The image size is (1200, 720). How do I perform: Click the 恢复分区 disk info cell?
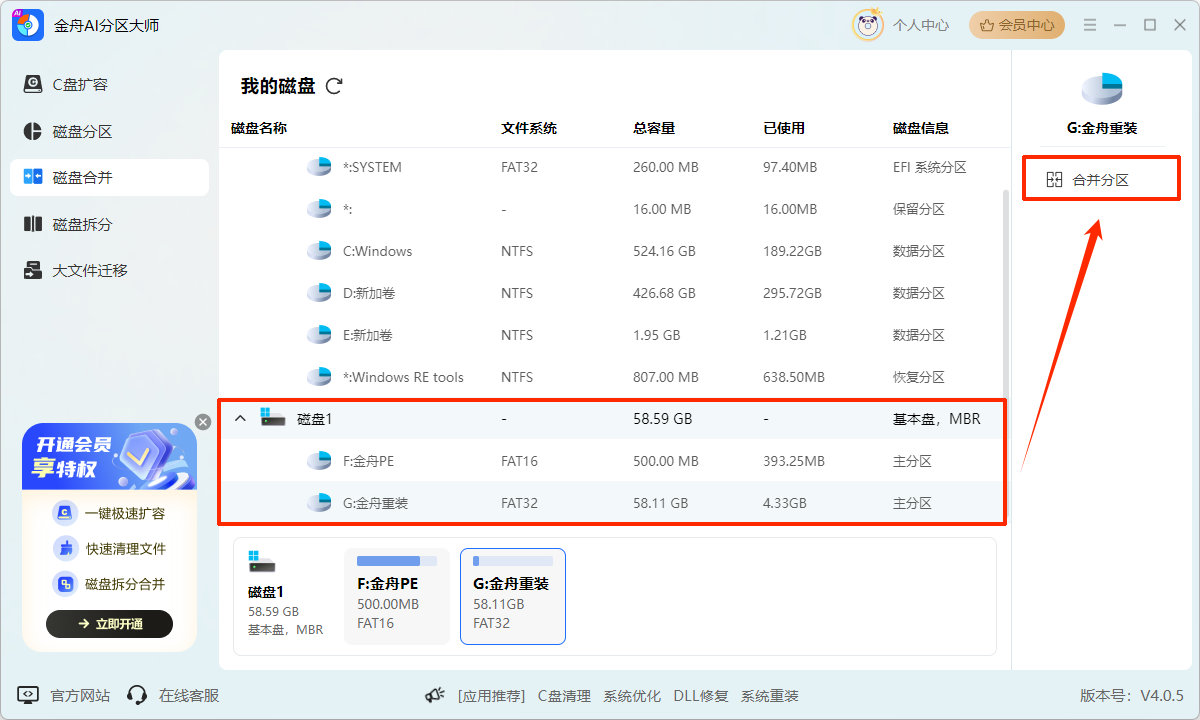[919, 377]
